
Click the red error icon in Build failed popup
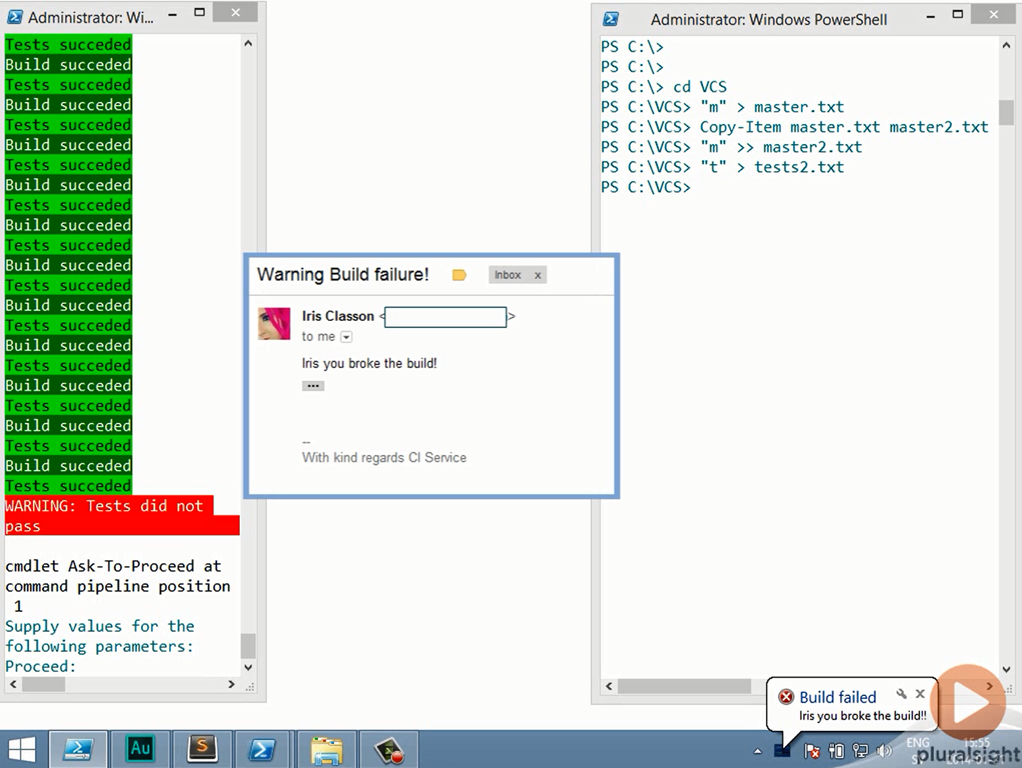[x=786, y=696]
